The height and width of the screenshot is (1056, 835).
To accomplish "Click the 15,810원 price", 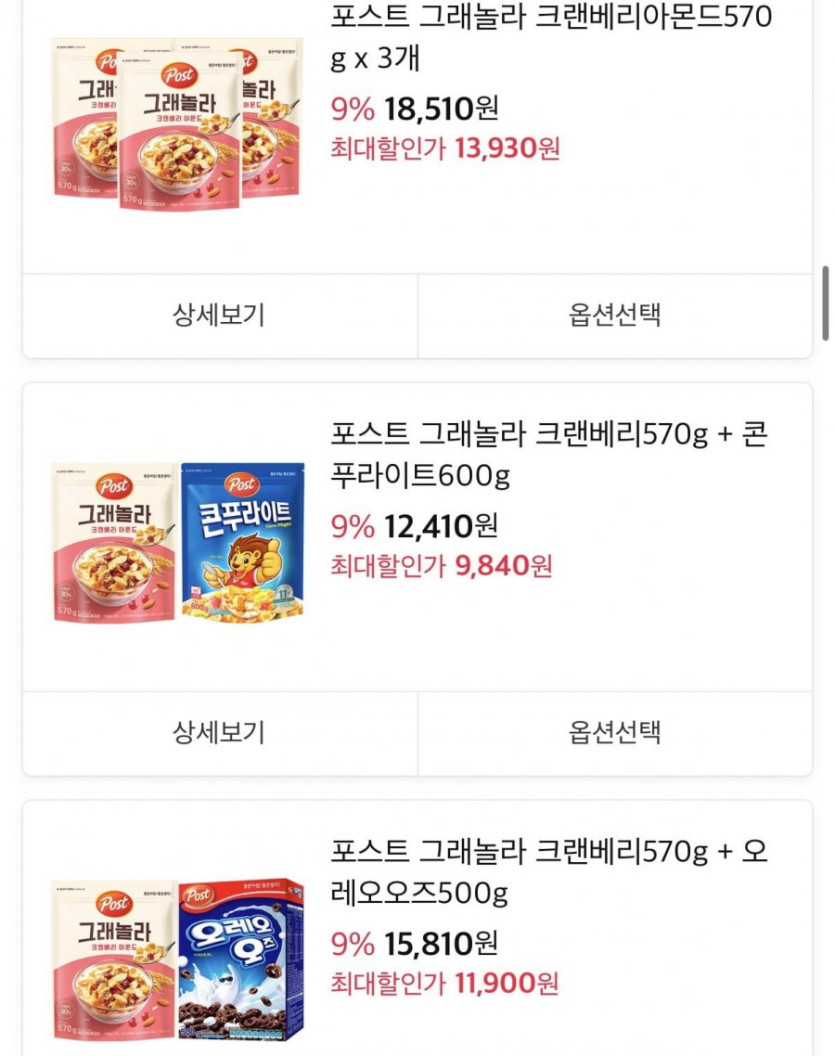I will pyautogui.click(x=441, y=942).
